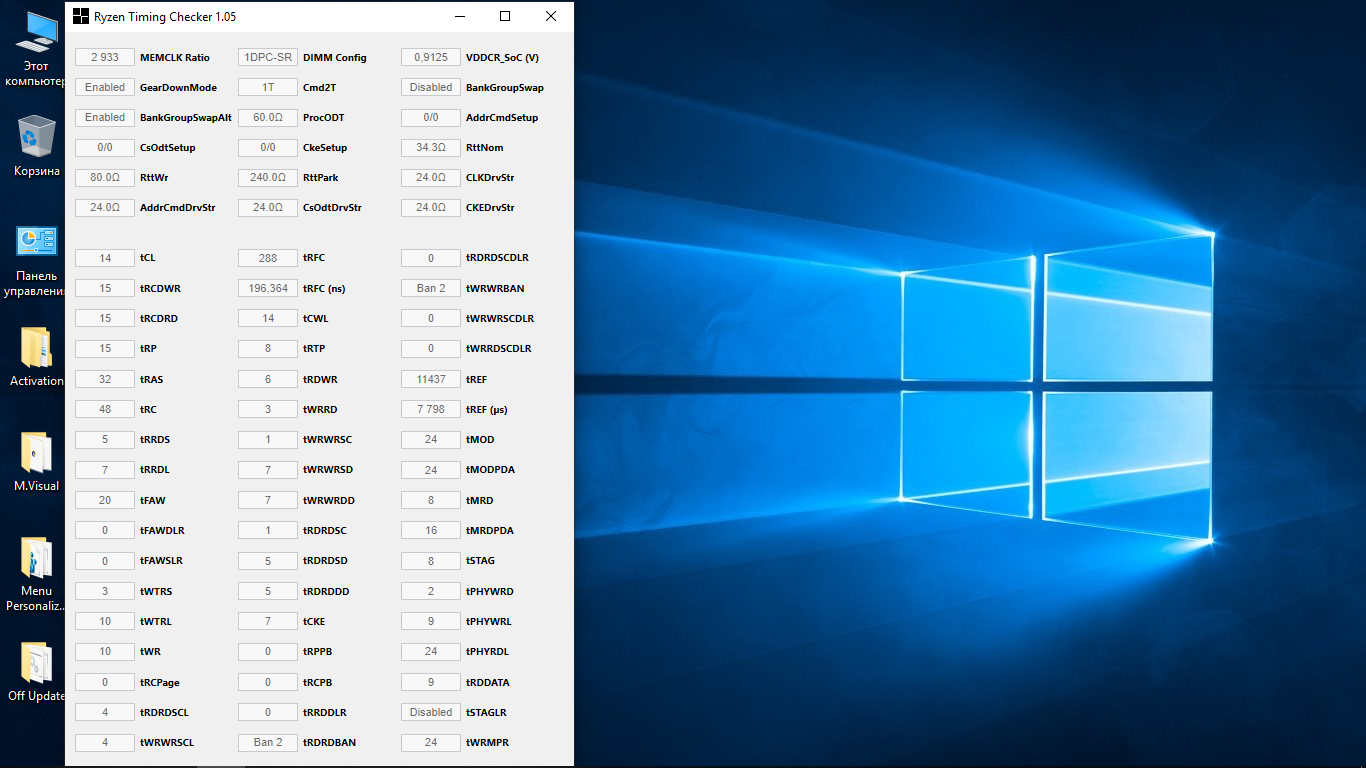Click the tRRDL value field
Image resolution: width=1366 pixels, height=768 pixels.
(x=105, y=470)
